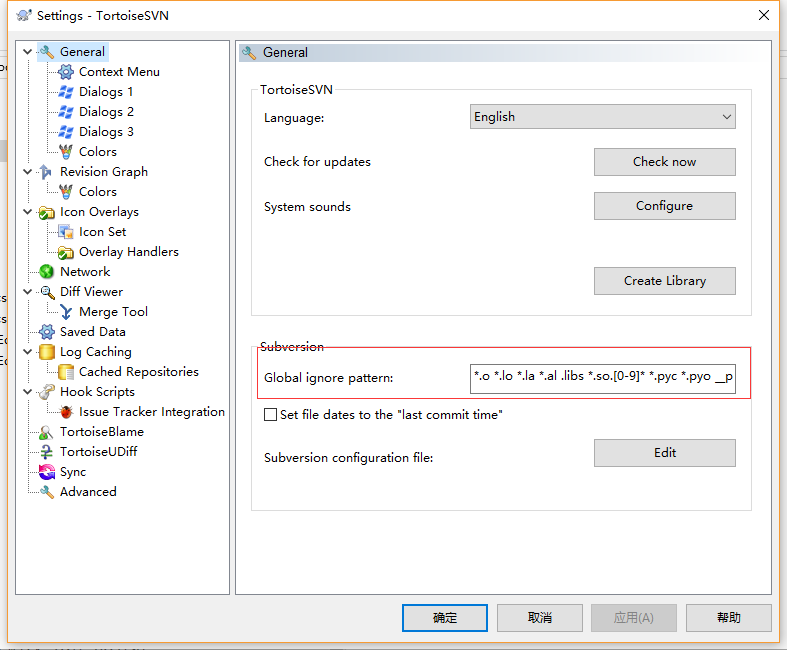The image size is (787, 650).
Task: Click the TortoiseBlame icon
Action: [46, 432]
